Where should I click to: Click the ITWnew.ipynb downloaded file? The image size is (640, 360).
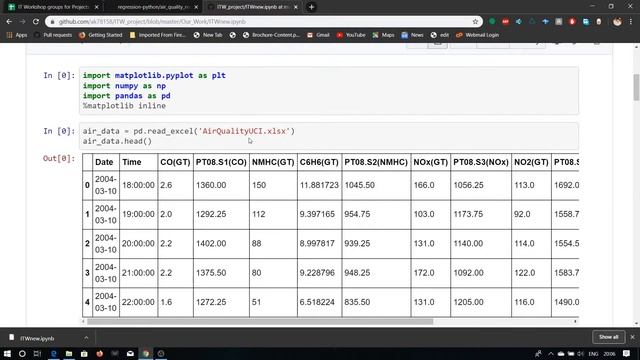(x=37, y=338)
